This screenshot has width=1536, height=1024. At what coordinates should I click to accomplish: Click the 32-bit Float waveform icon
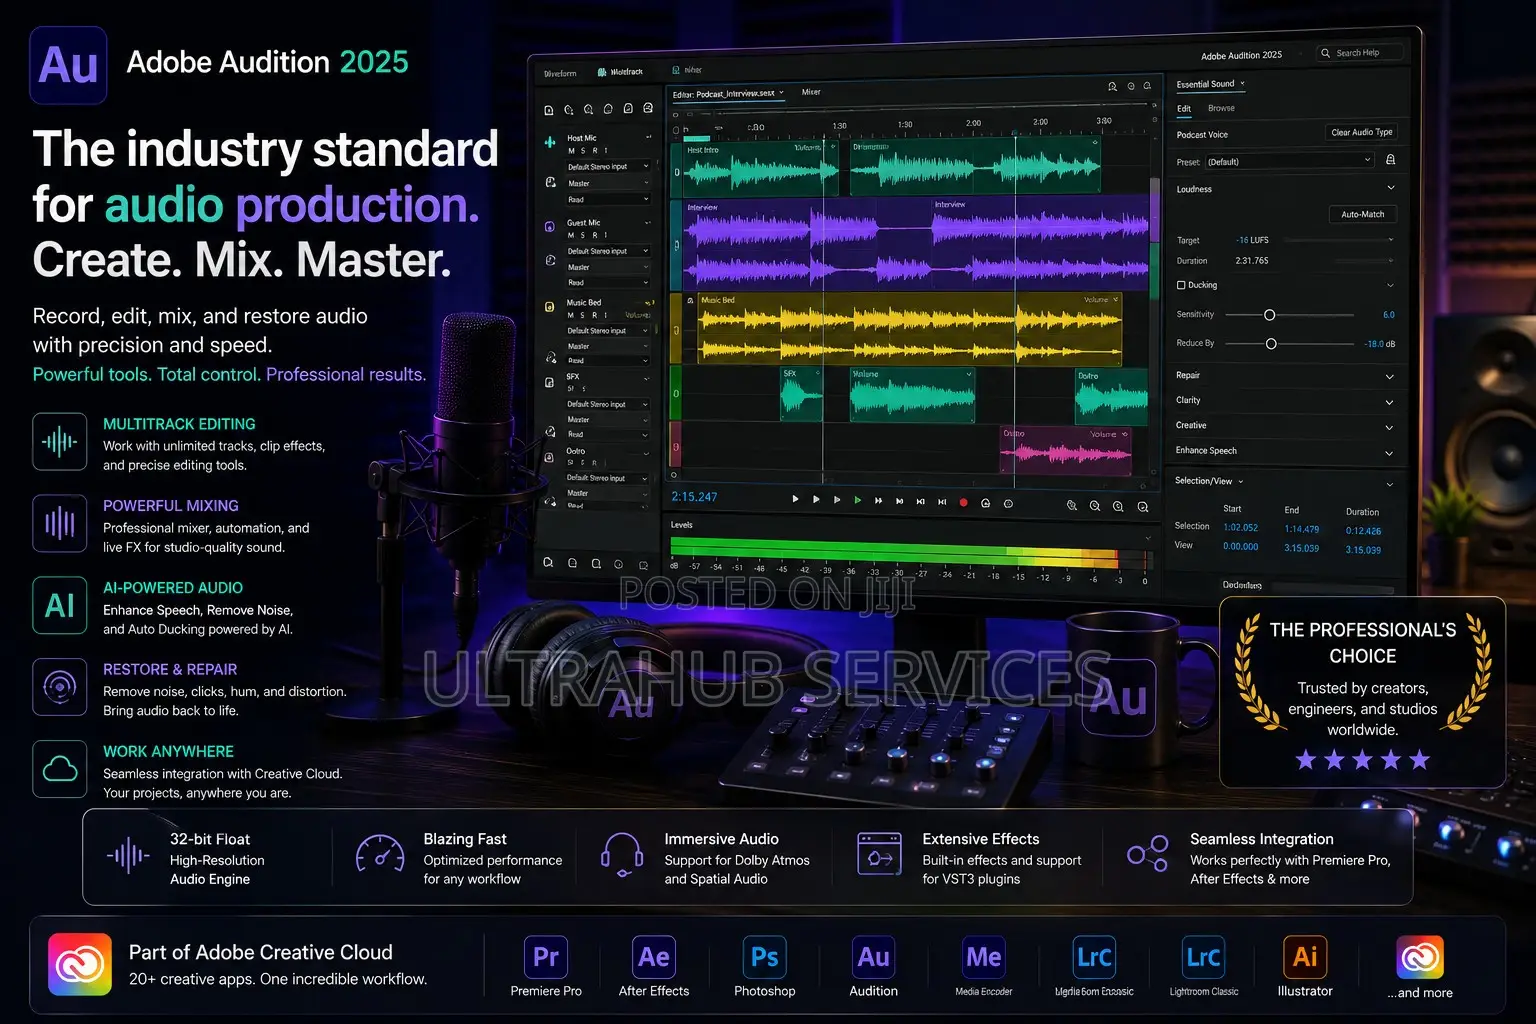click(129, 856)
